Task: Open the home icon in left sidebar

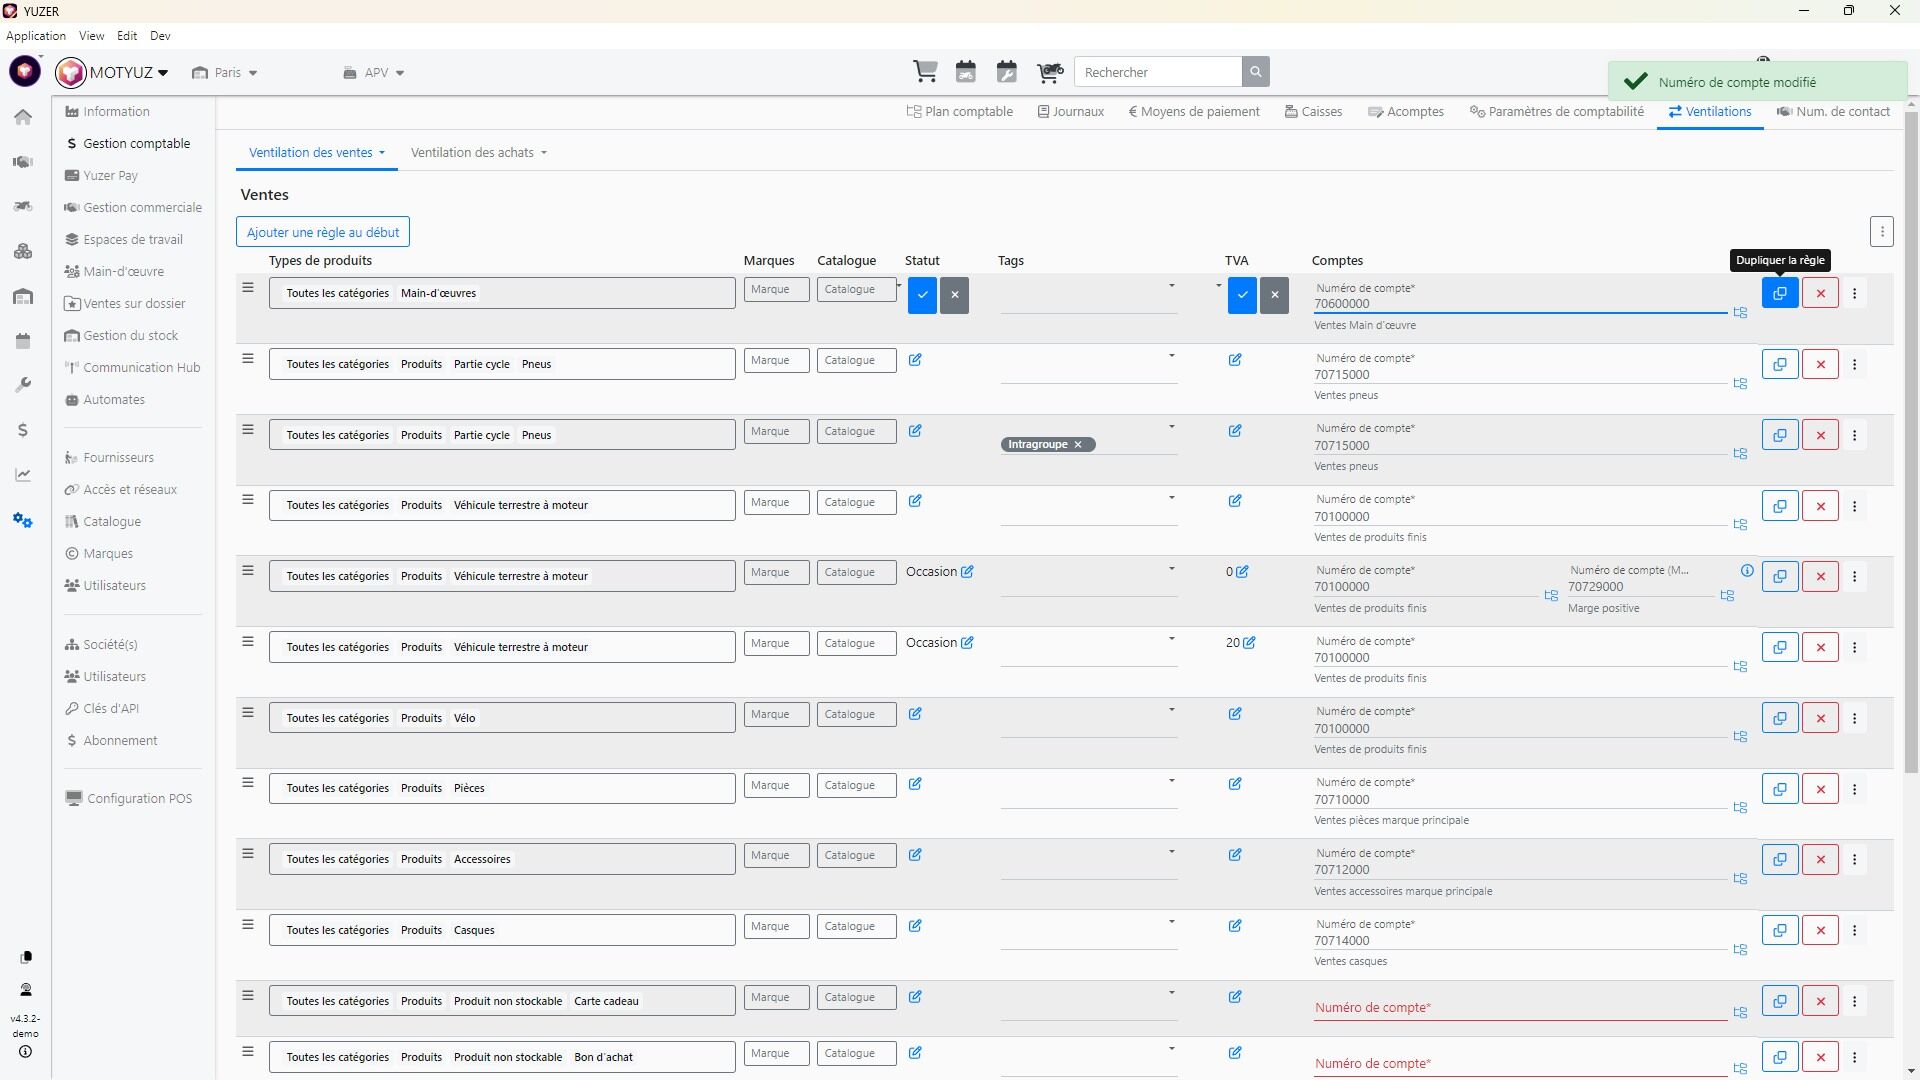Action: (x=23, y=117)
